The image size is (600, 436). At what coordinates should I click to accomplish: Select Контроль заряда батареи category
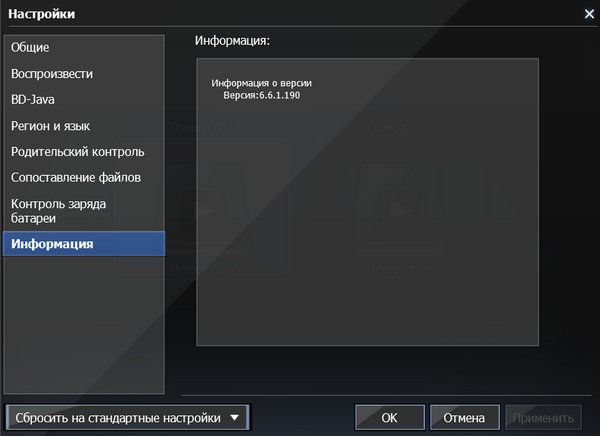(84, 211)
